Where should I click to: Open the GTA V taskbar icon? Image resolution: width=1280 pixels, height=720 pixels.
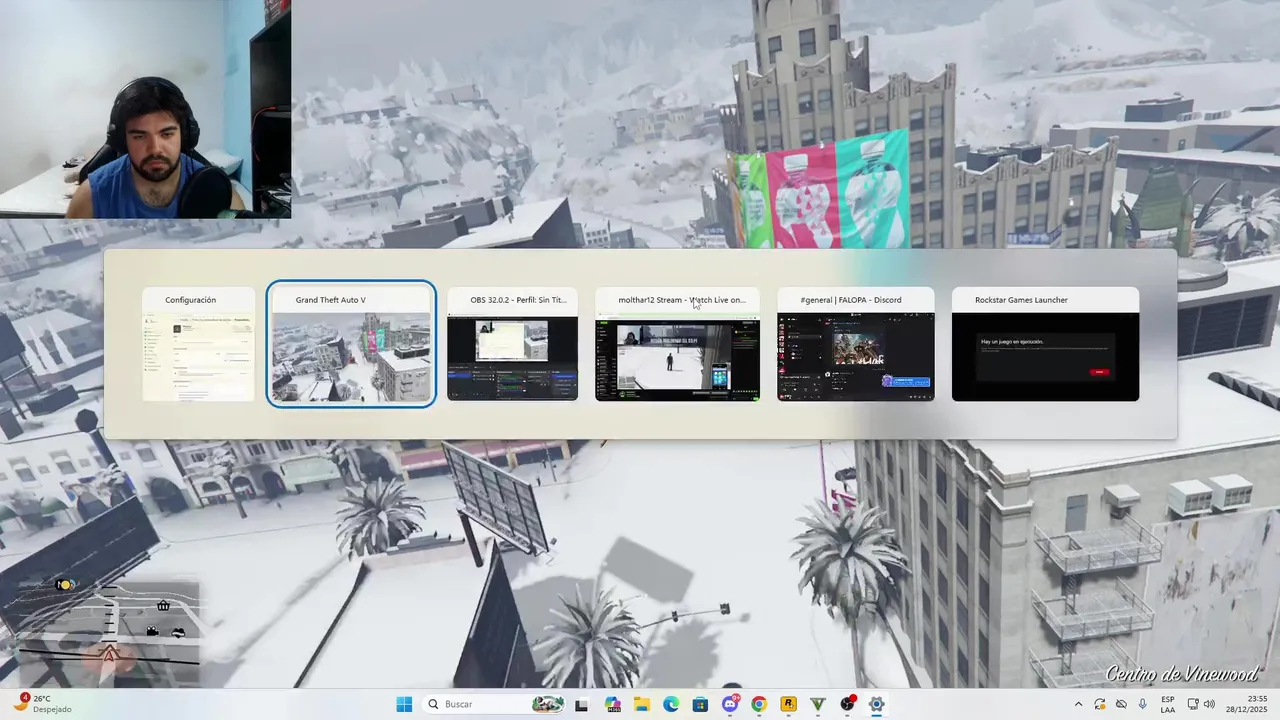818,704
